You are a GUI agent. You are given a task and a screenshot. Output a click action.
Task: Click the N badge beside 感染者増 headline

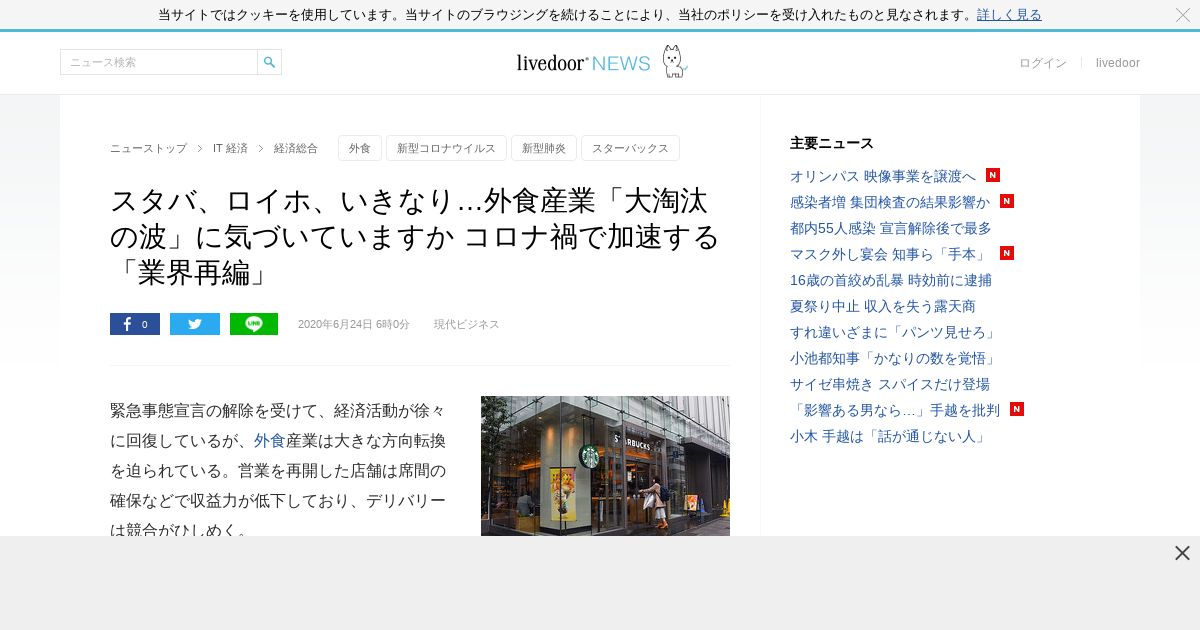pos(1006,201)
